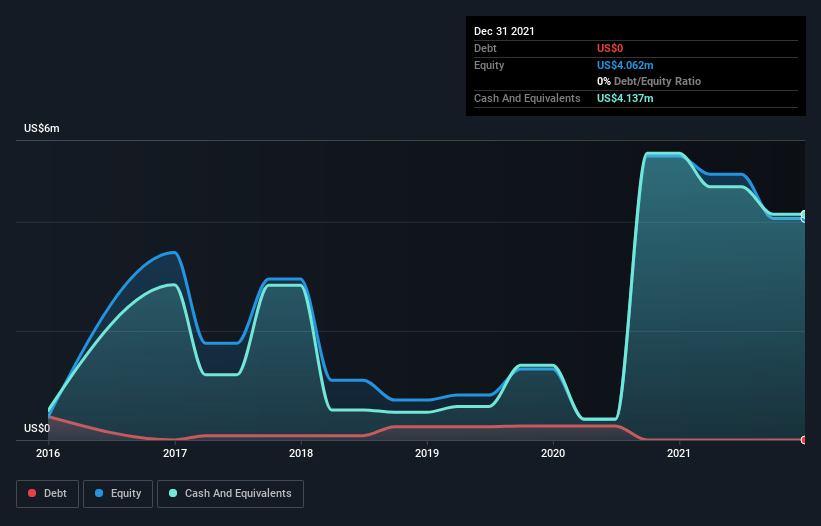Screen dimensions: 821x526
Task: Click the 2017 x-axis label
Action: coord(175,453)
